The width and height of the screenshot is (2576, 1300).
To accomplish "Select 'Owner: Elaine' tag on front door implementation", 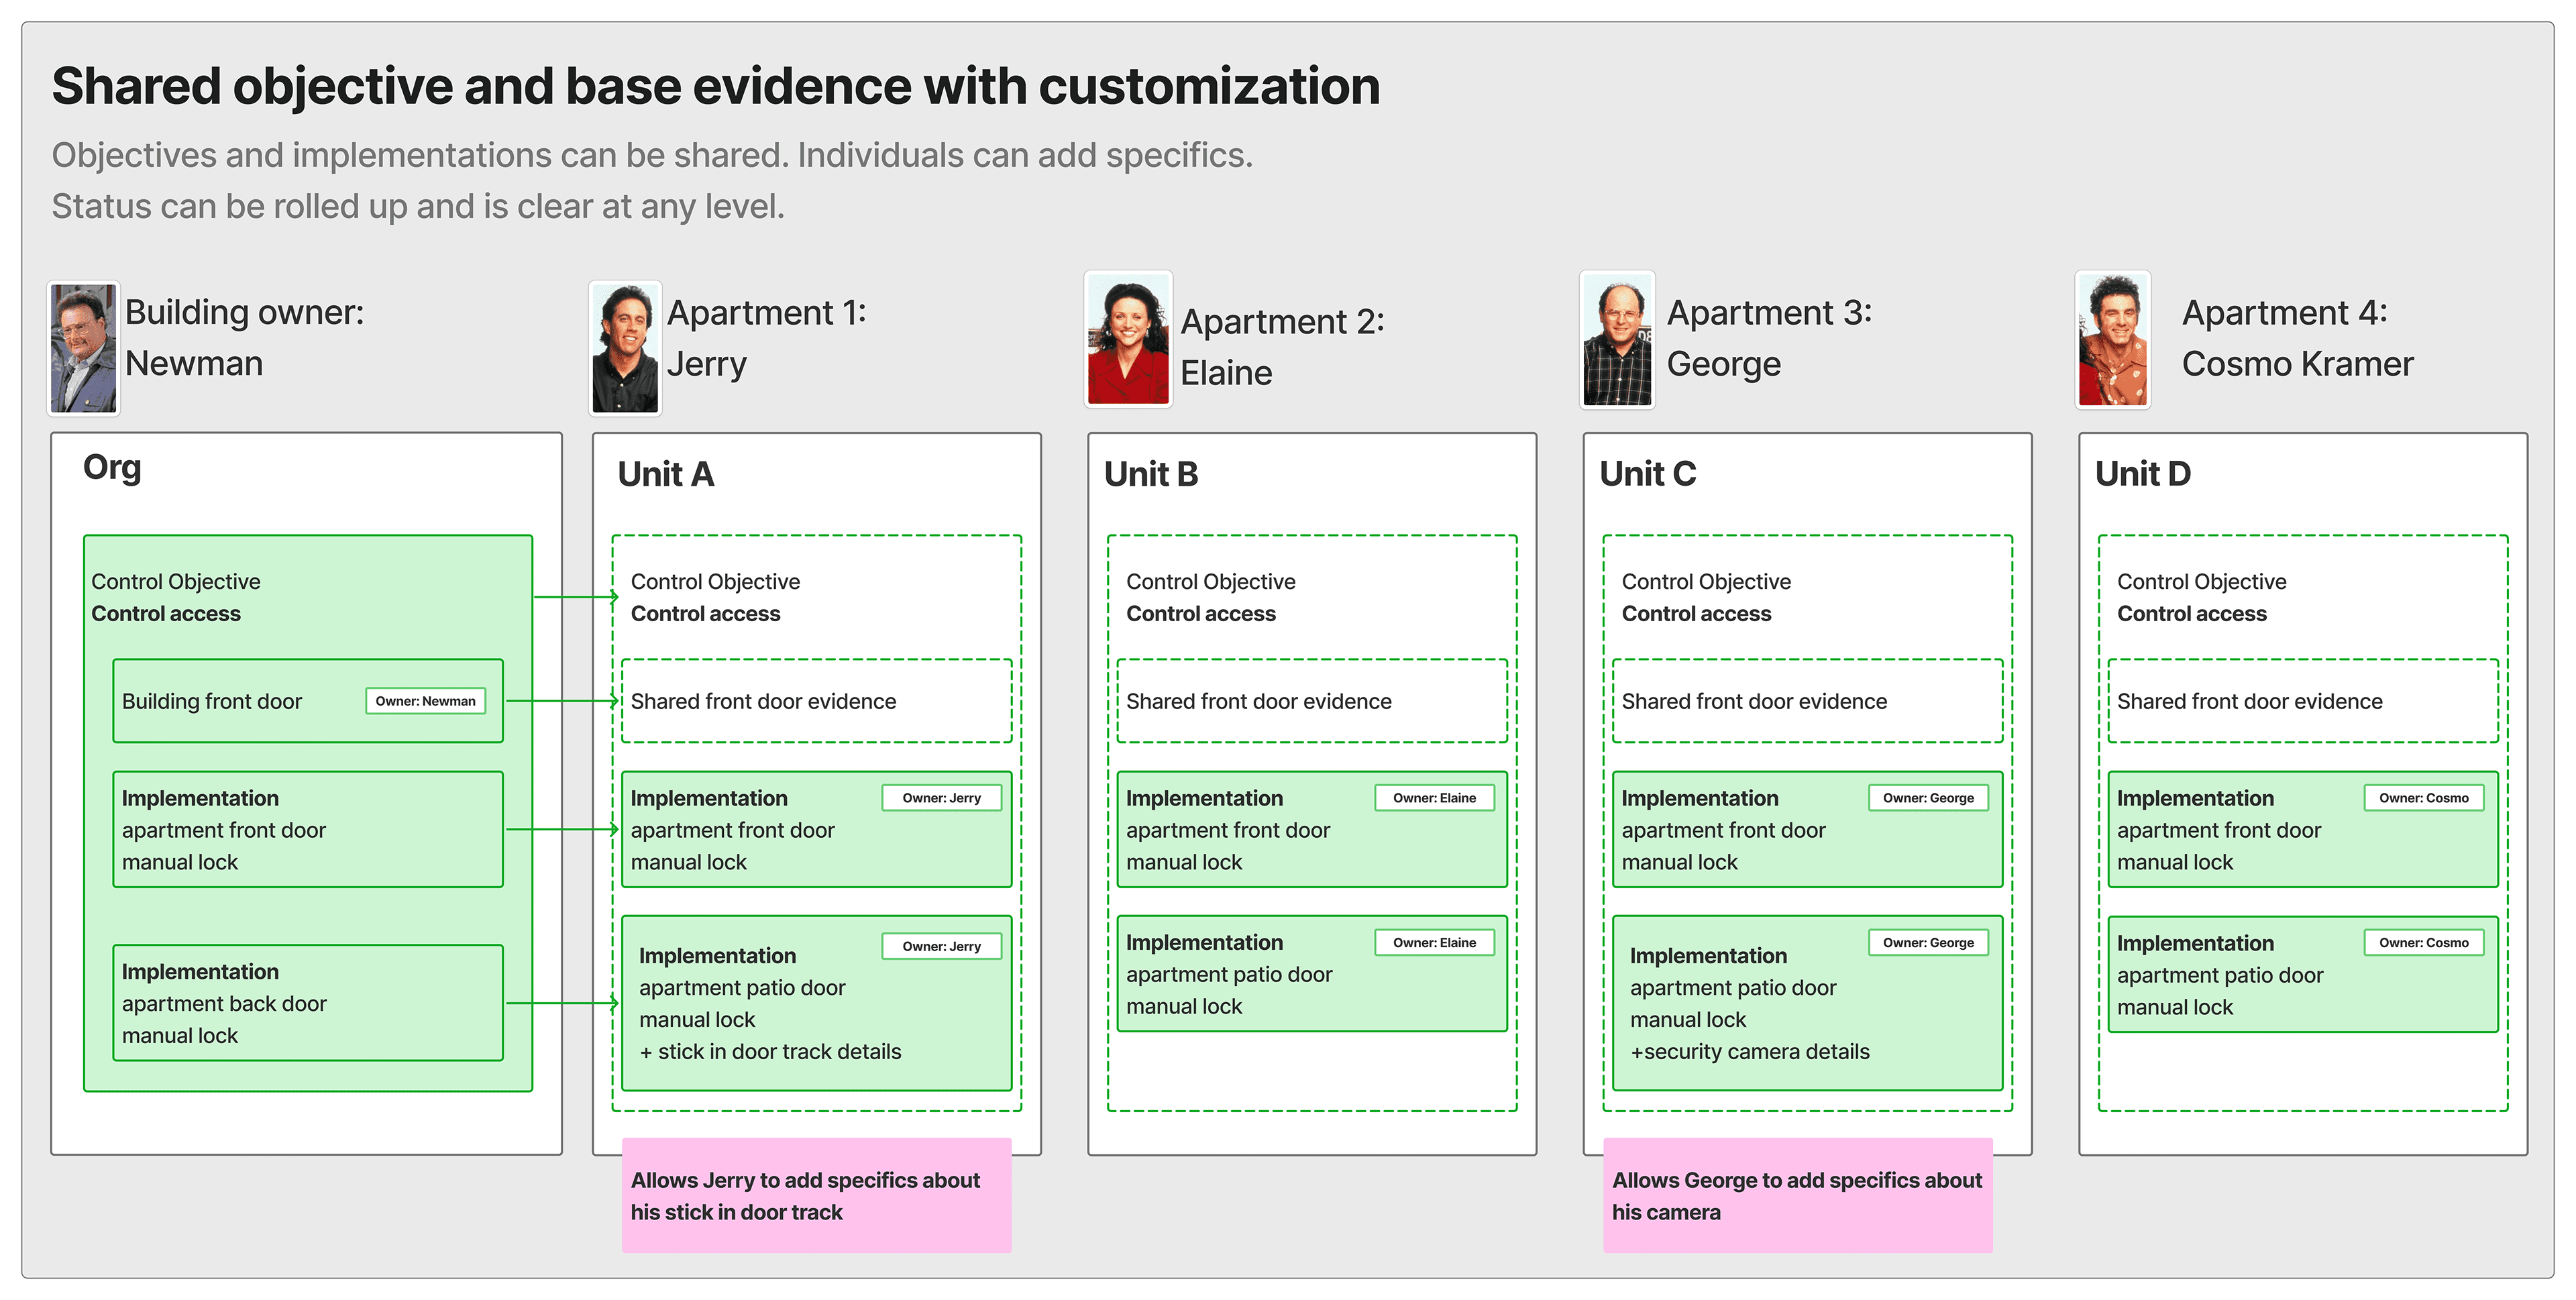I will (1434, 798).
